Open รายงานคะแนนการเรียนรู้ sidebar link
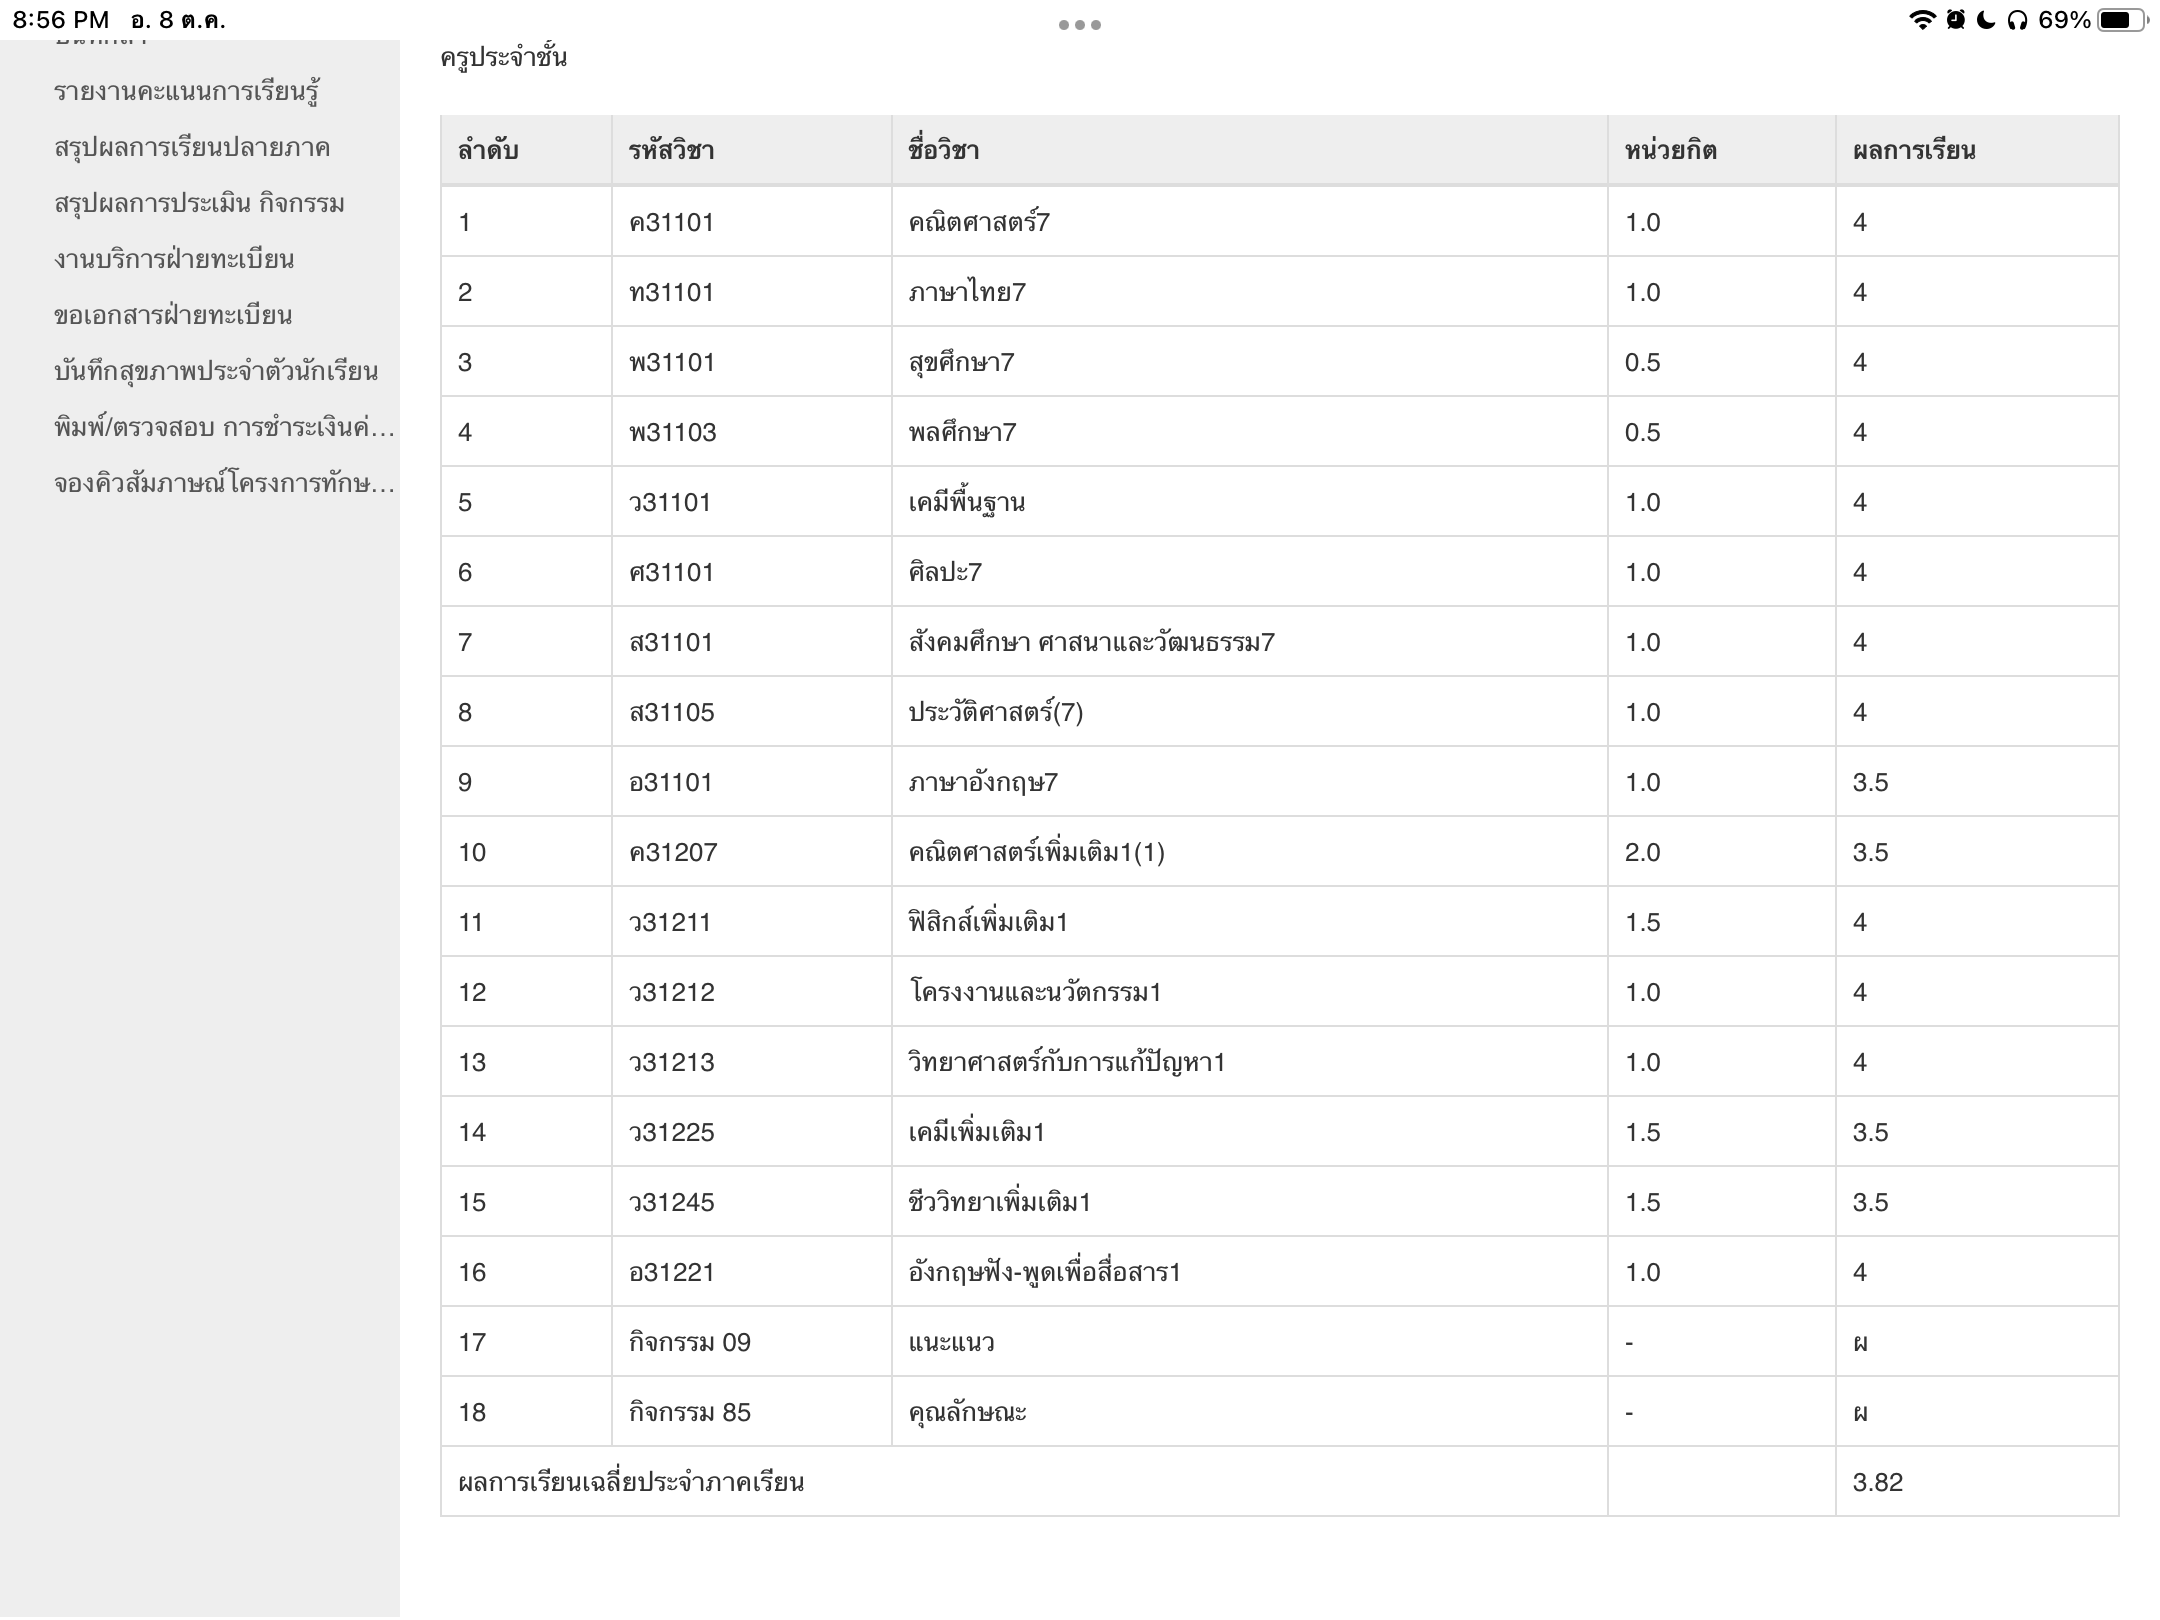This screenshot has width=2160, height=1620. pyautogui.click(x=187, y=92)
